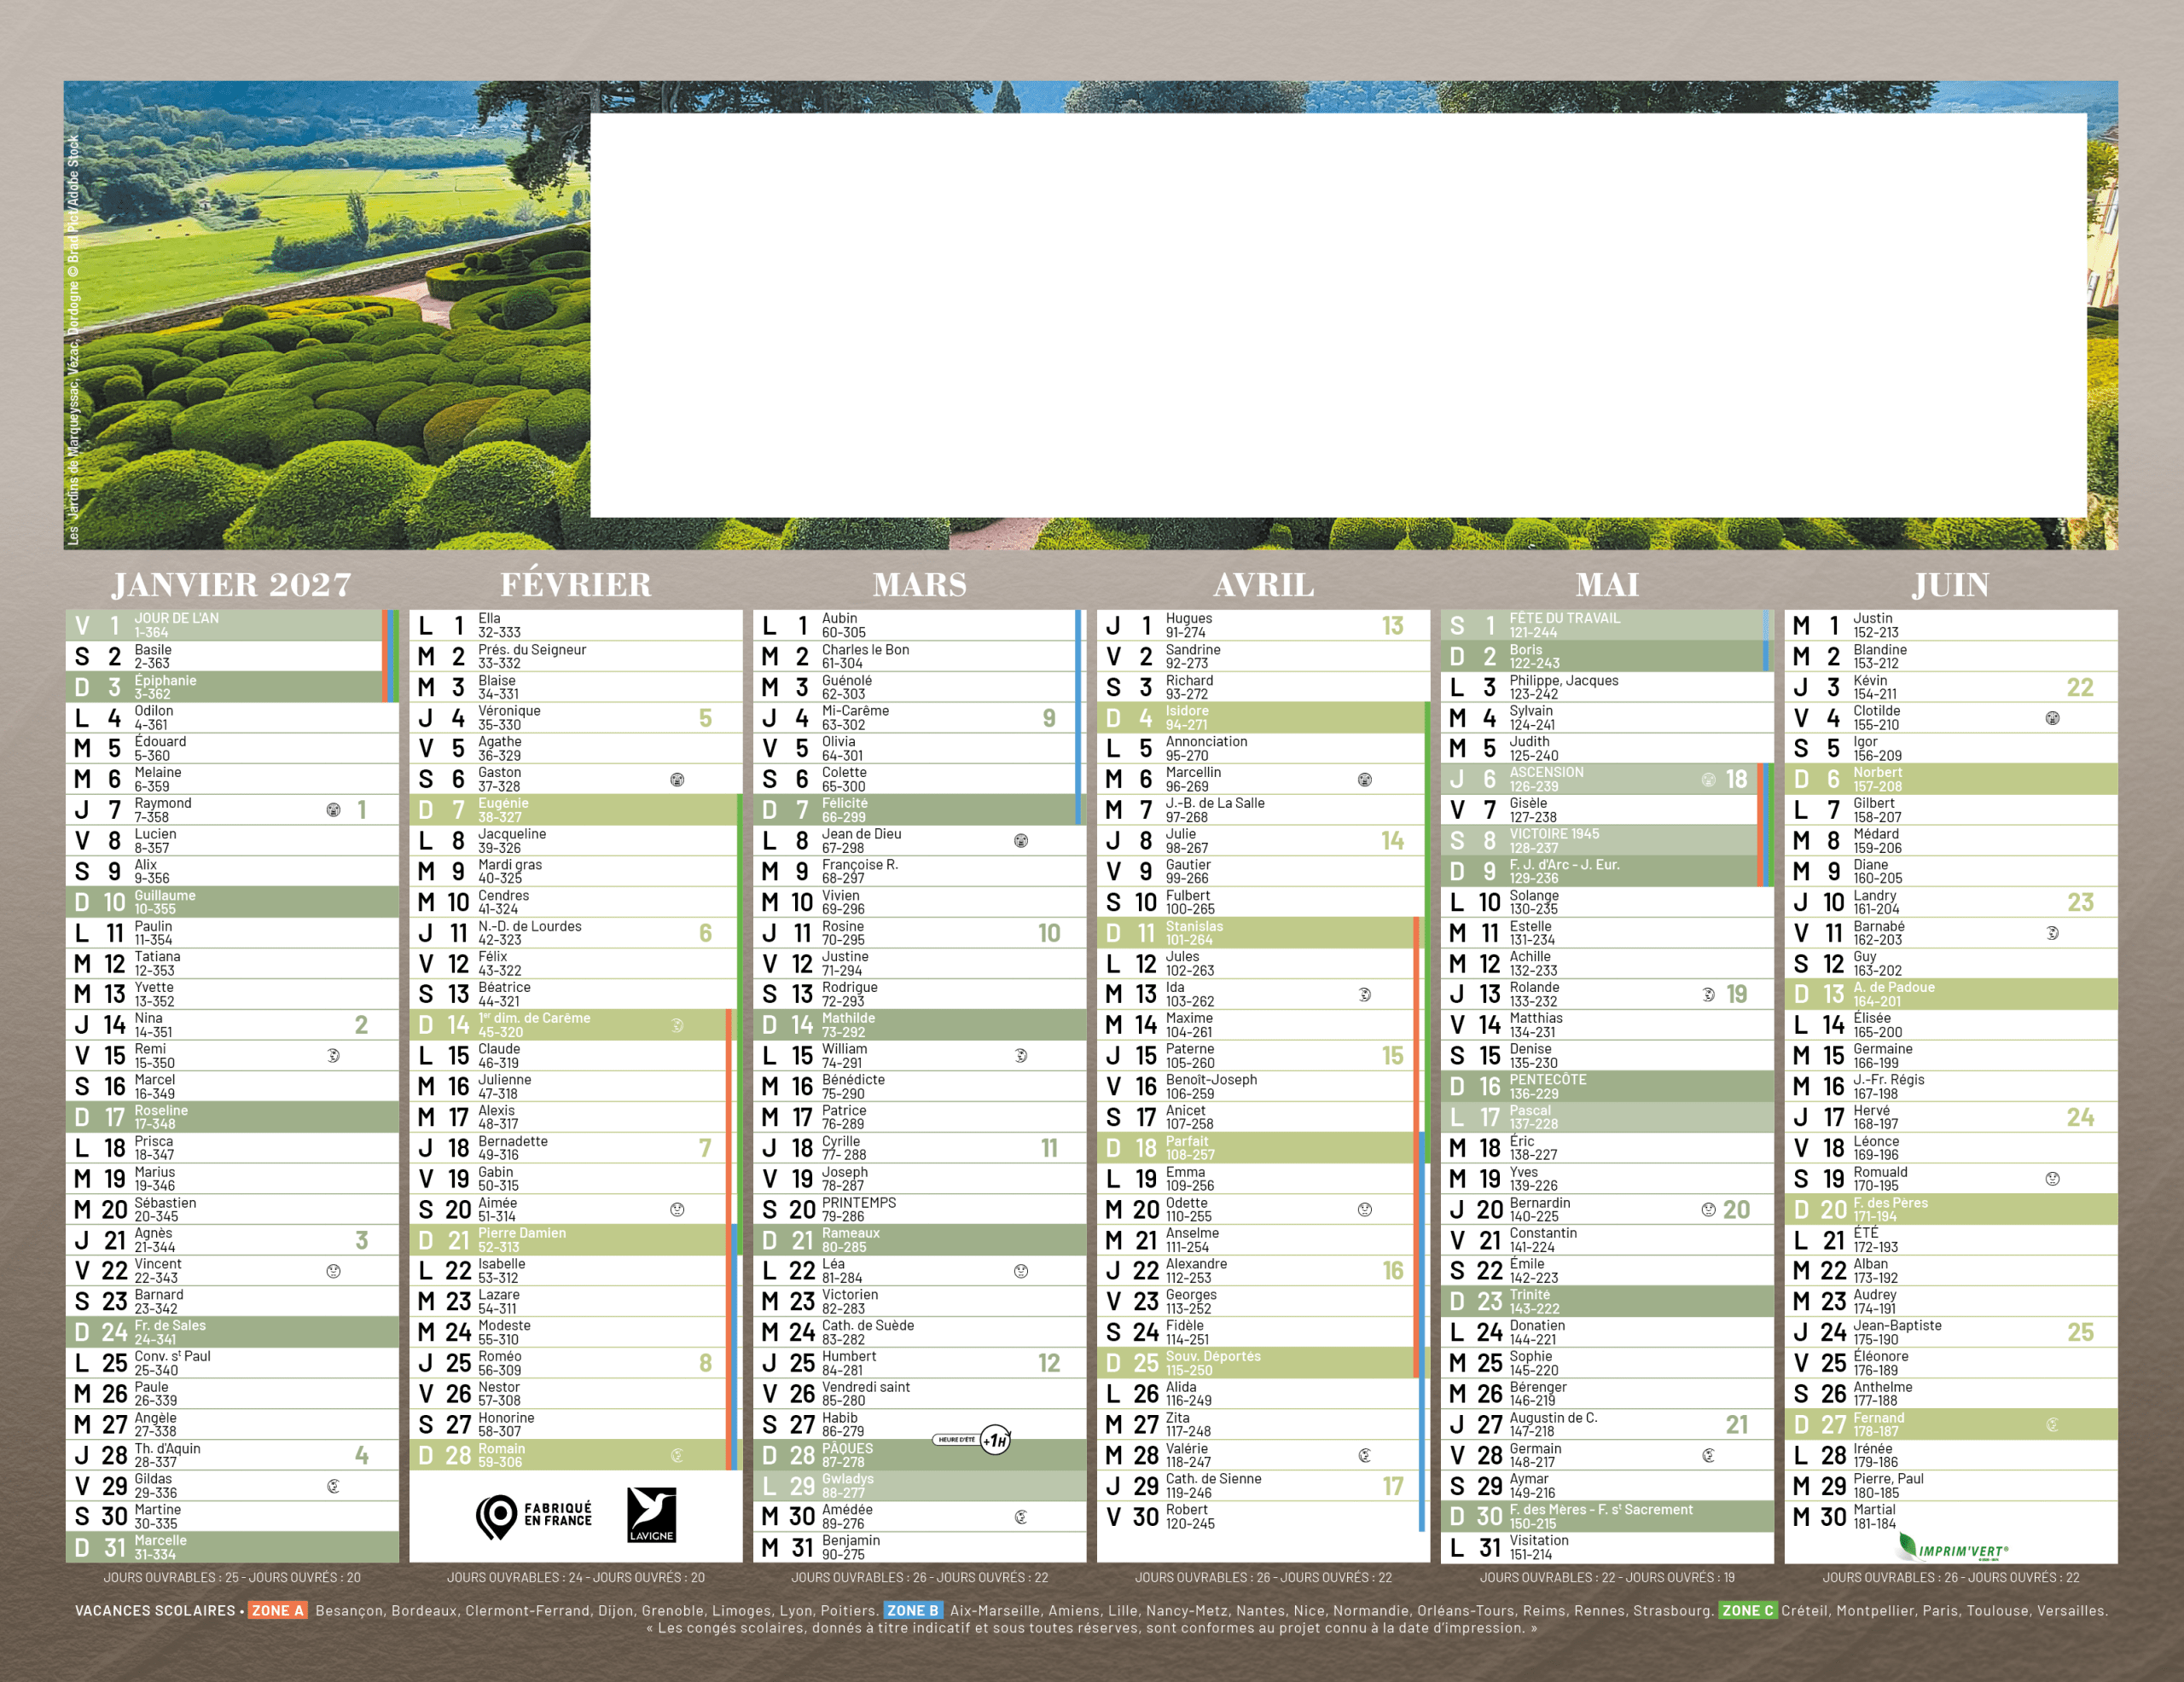Click the blank white box on the photo
The width and height of the screenshot is (2184, 1682).
(x=1338, y=315)
